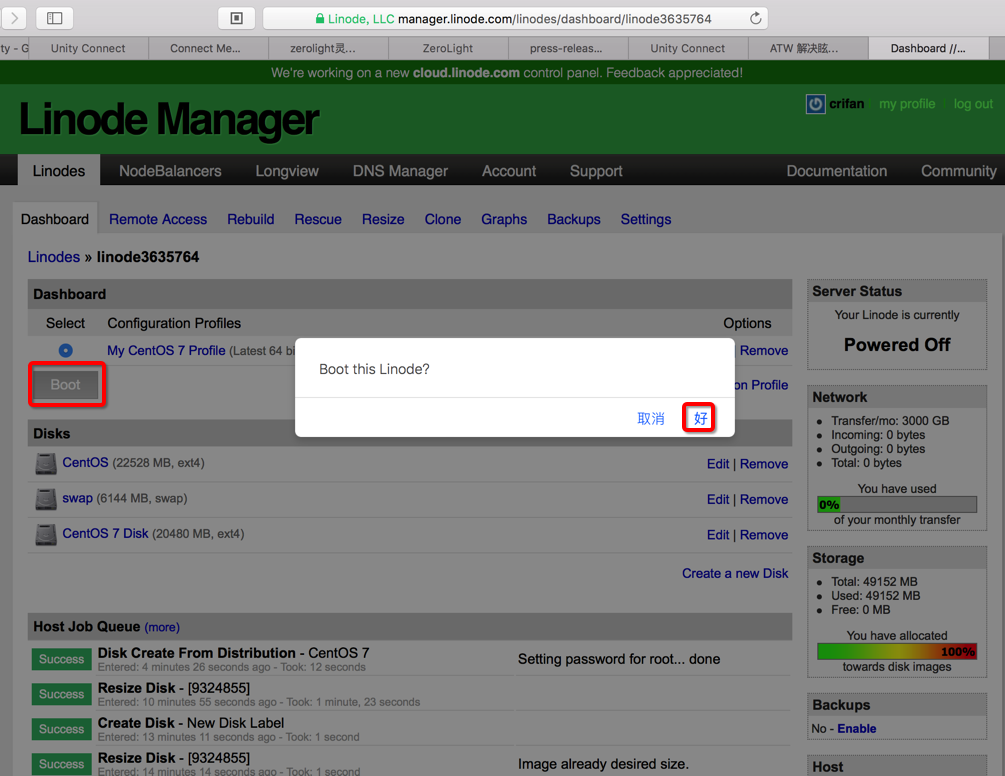Switch to the ZeroLight browser tab
This screenshot has height=776, width=1005.
[448, 48]
